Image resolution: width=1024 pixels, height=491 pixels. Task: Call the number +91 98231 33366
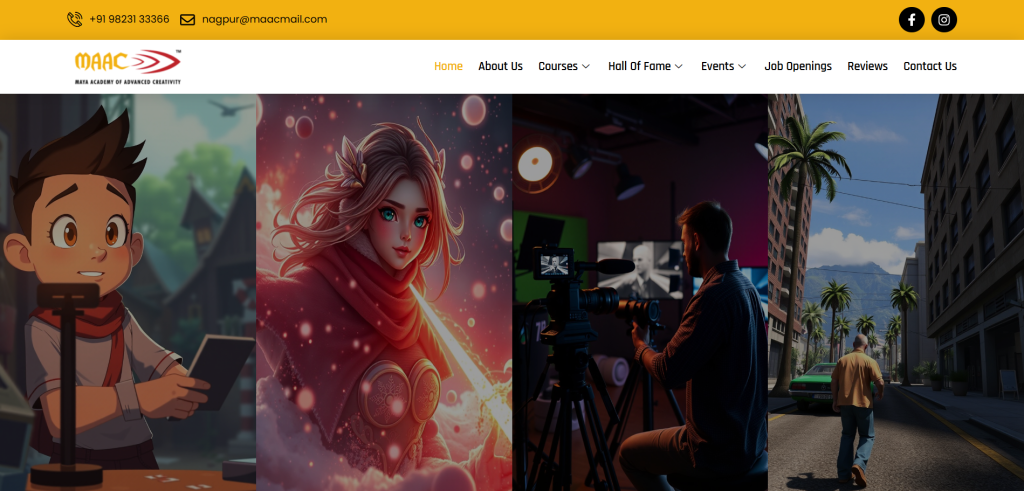129,19
